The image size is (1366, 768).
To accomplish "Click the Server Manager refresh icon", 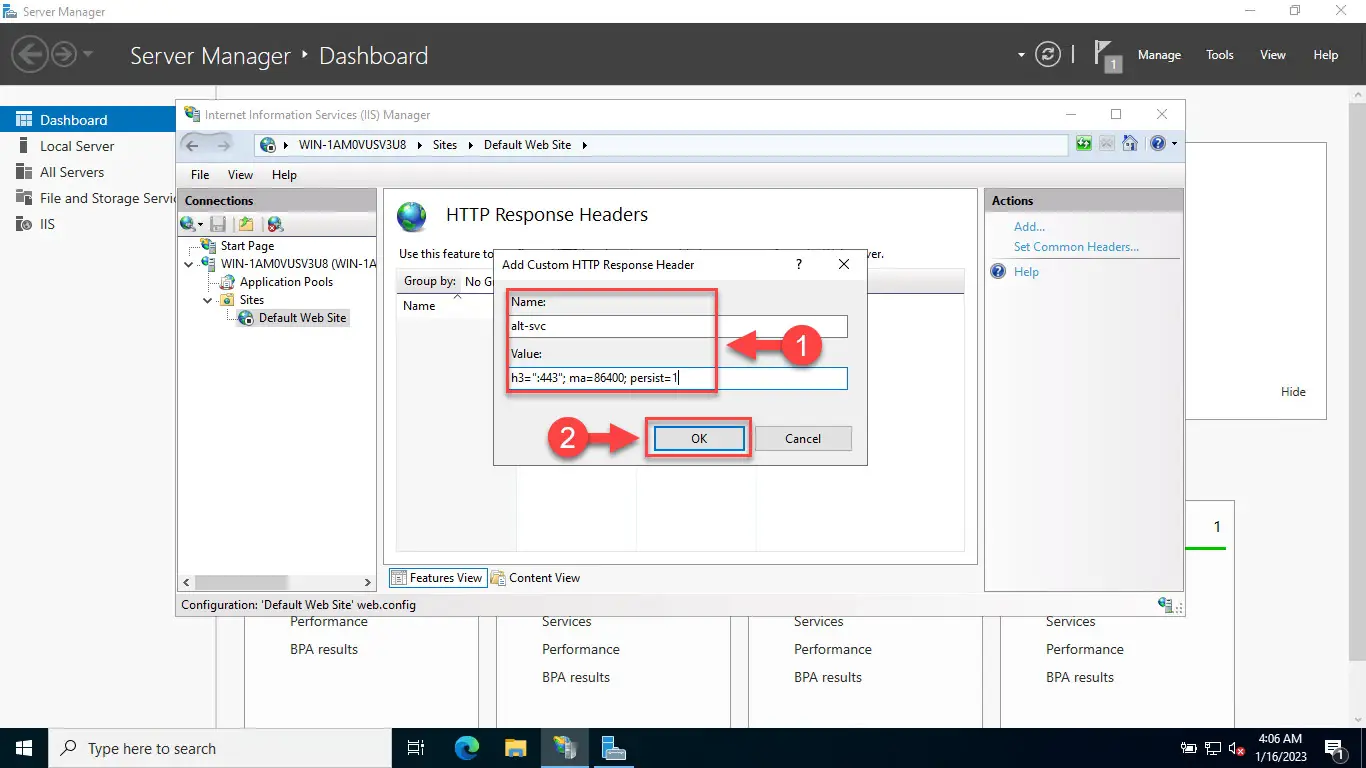I will (x=1047, y=55).
